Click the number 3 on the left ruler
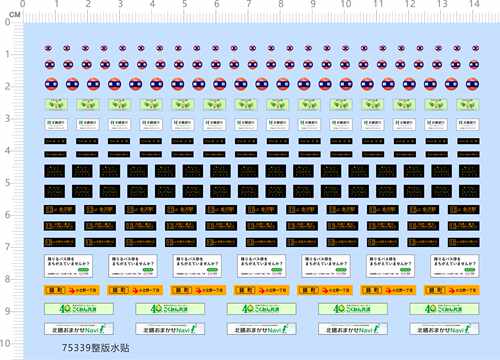The height and width of the screenshot is (360, 500). pyautogui.click(x=7, y=118)
